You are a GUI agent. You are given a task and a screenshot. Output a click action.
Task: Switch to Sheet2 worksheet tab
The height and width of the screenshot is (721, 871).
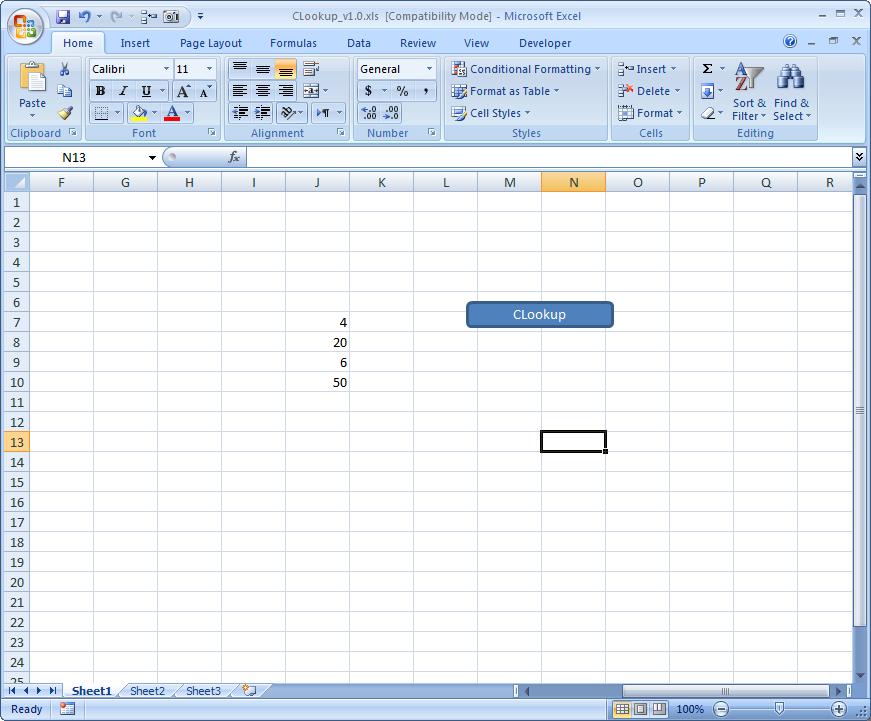click(147, 690)
